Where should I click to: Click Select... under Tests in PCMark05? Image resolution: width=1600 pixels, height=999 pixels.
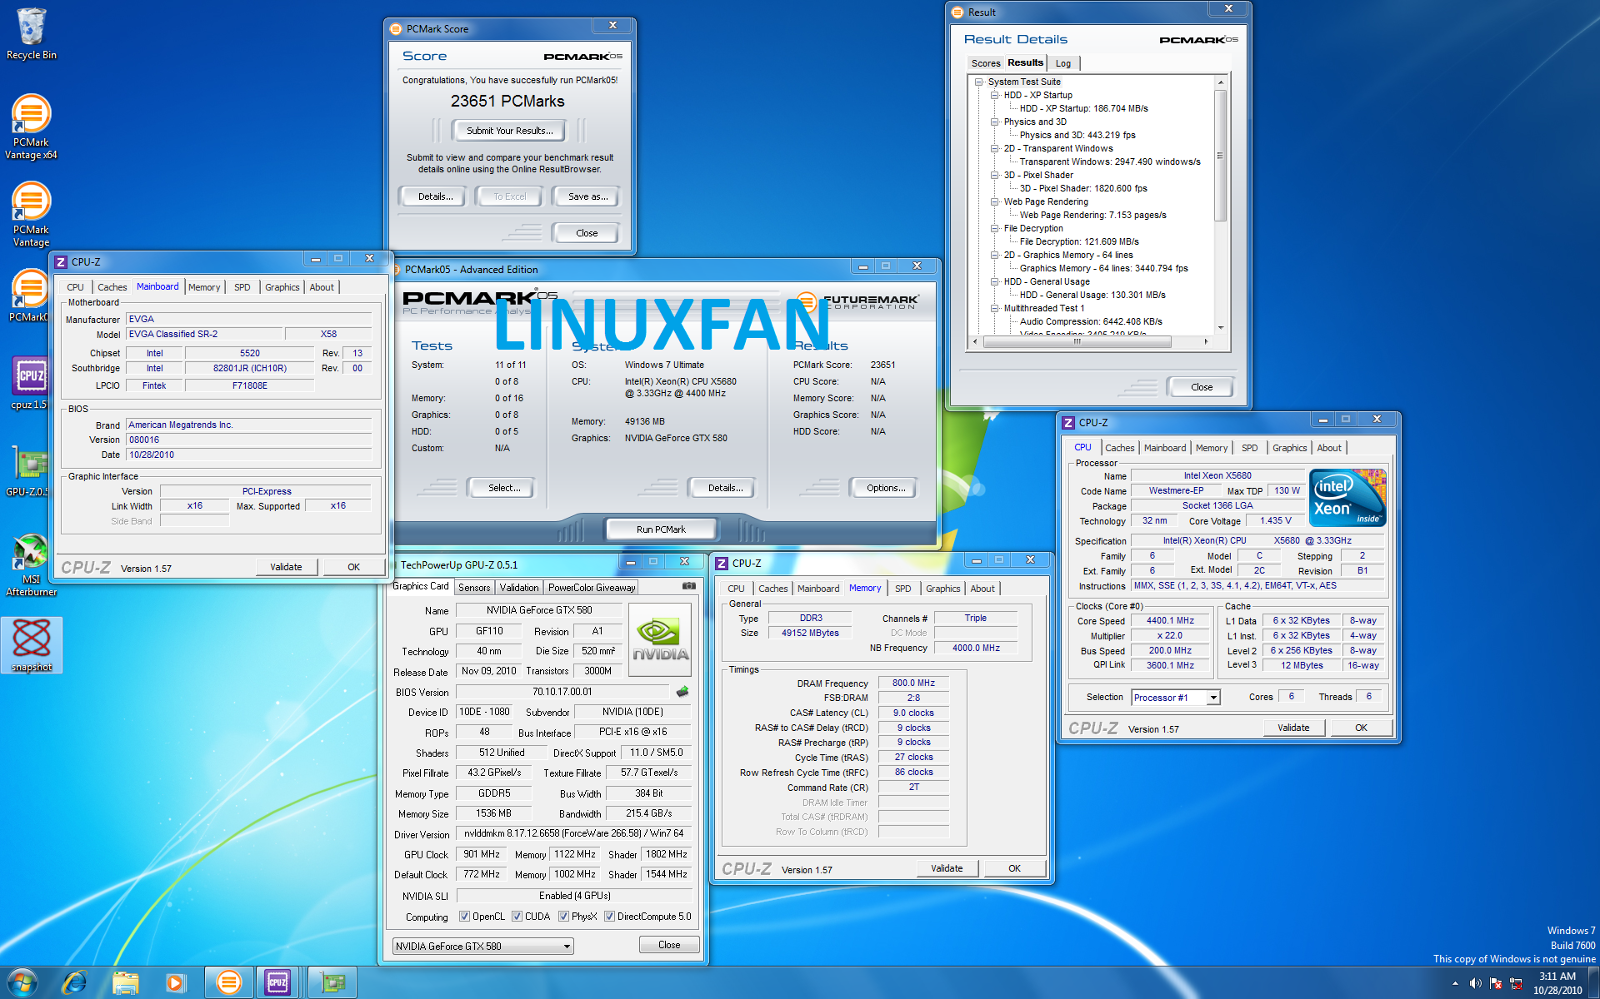[x=503, y=488]
